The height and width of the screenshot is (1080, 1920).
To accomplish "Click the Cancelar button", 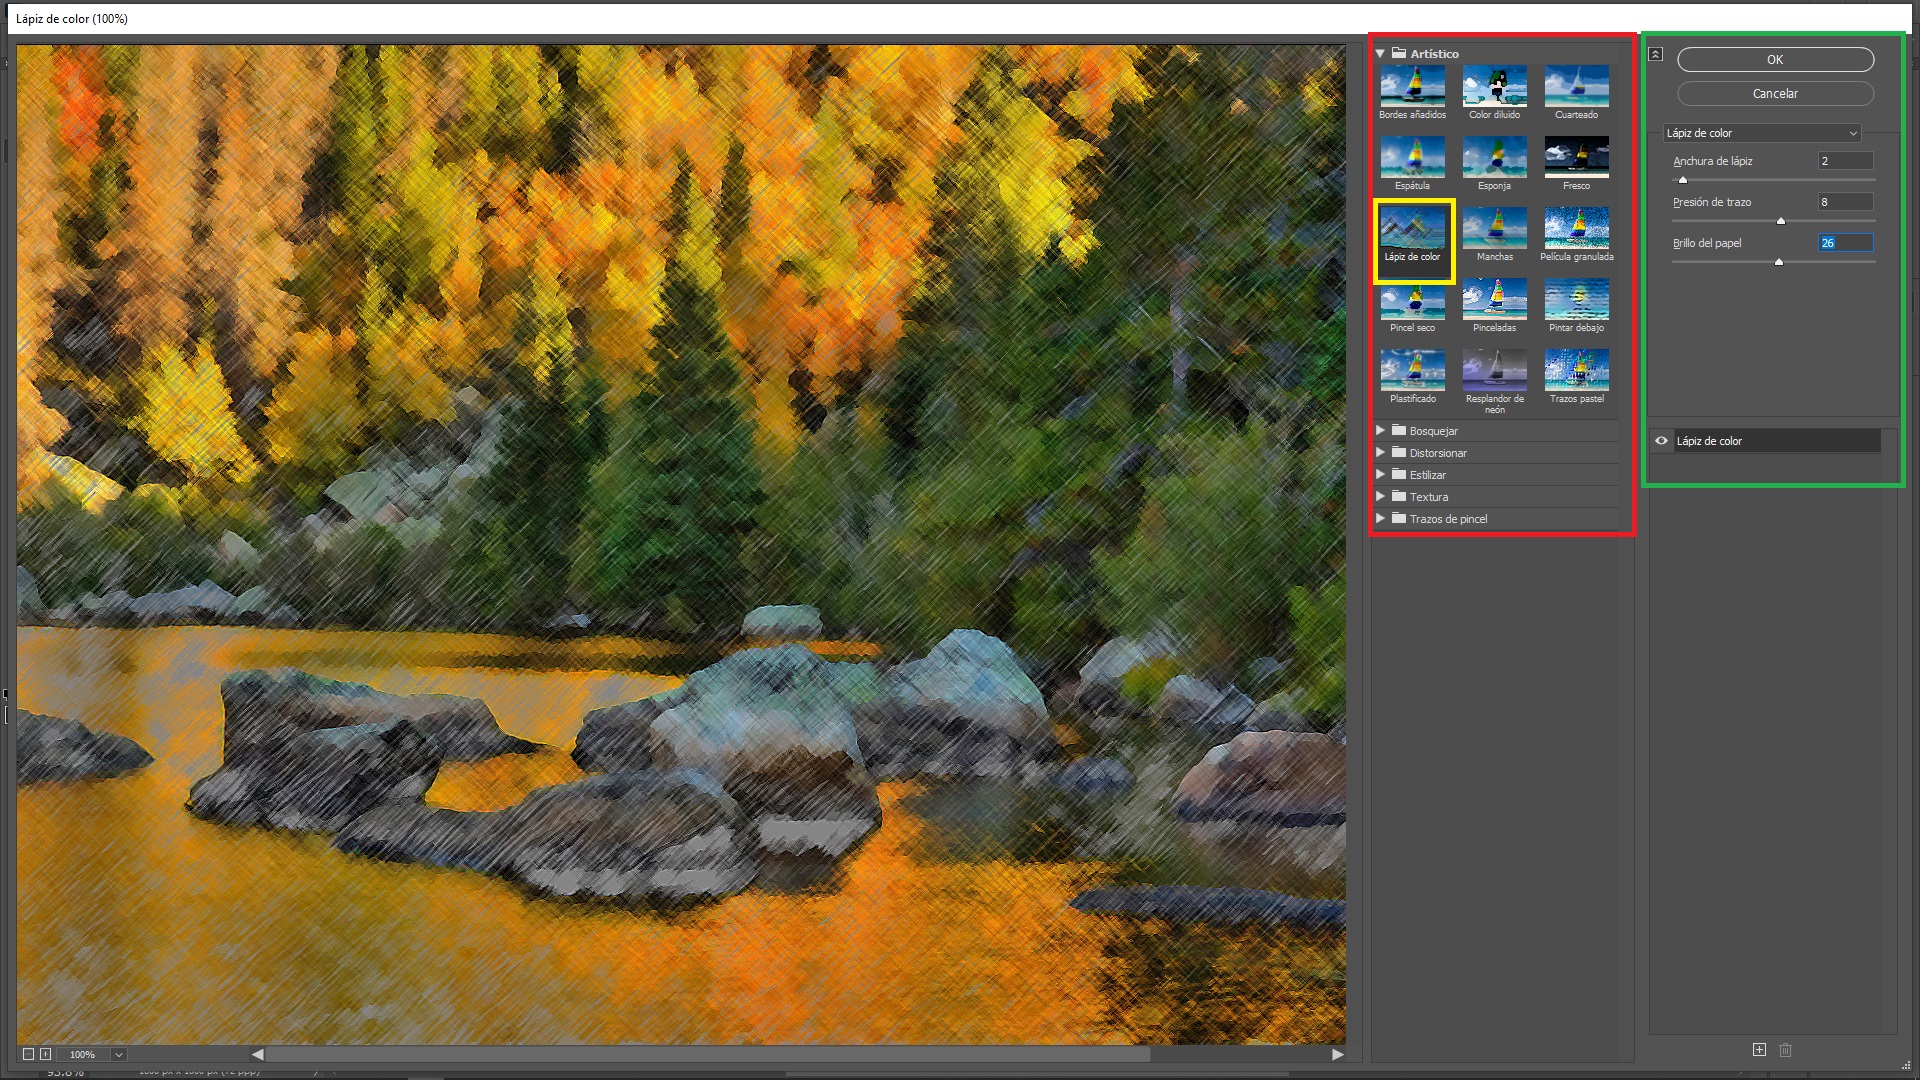I will pos(1775,94).
